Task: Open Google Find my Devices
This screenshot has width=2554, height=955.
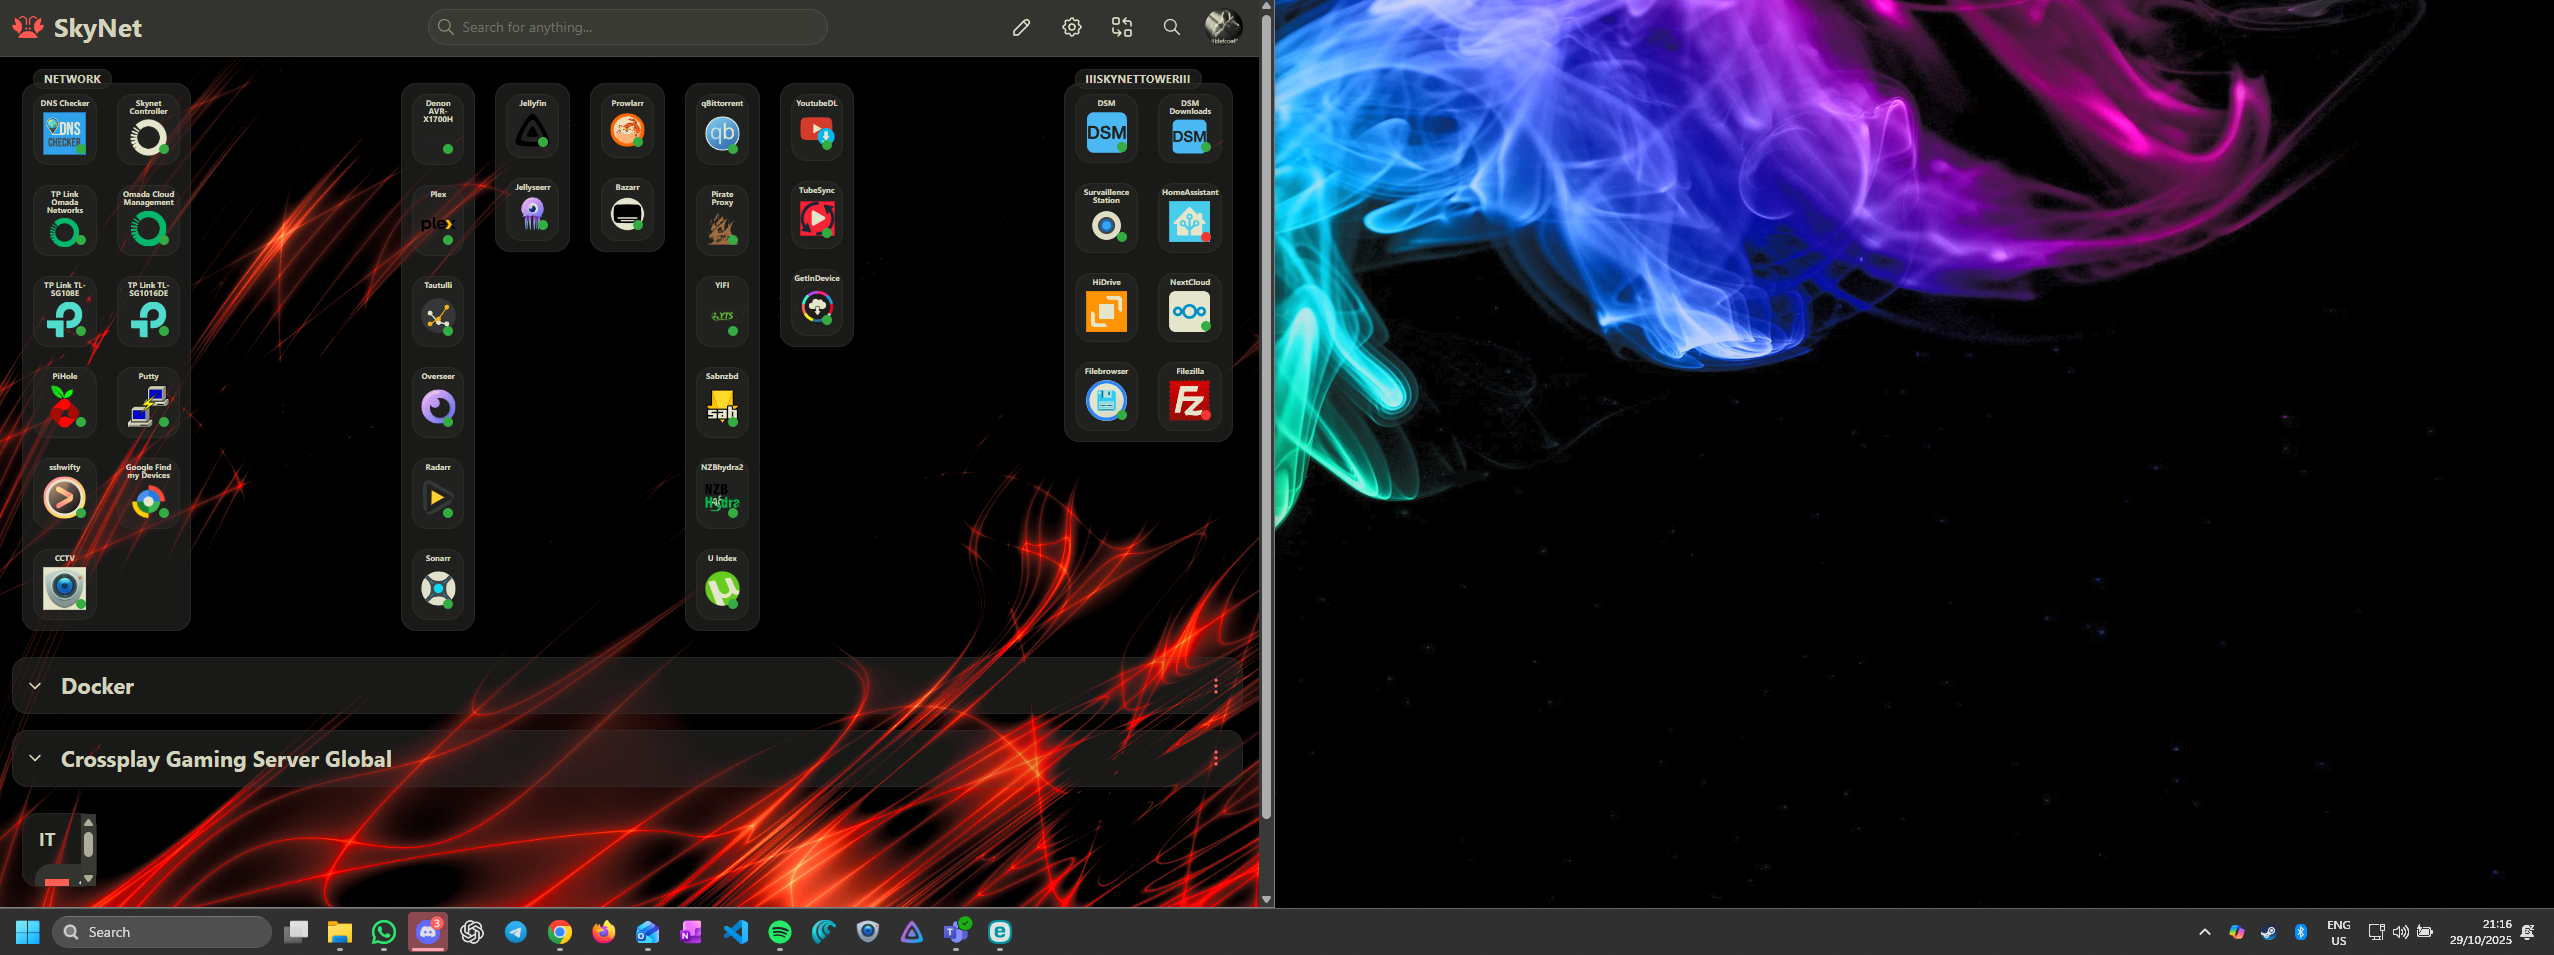Action: coord(148,493)
